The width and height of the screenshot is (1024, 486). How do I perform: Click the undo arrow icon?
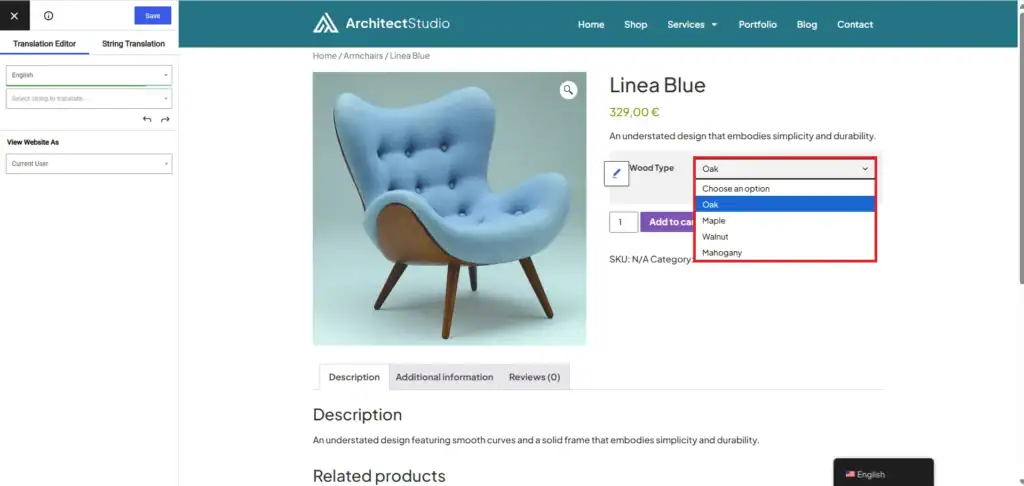tap(147, 120)
